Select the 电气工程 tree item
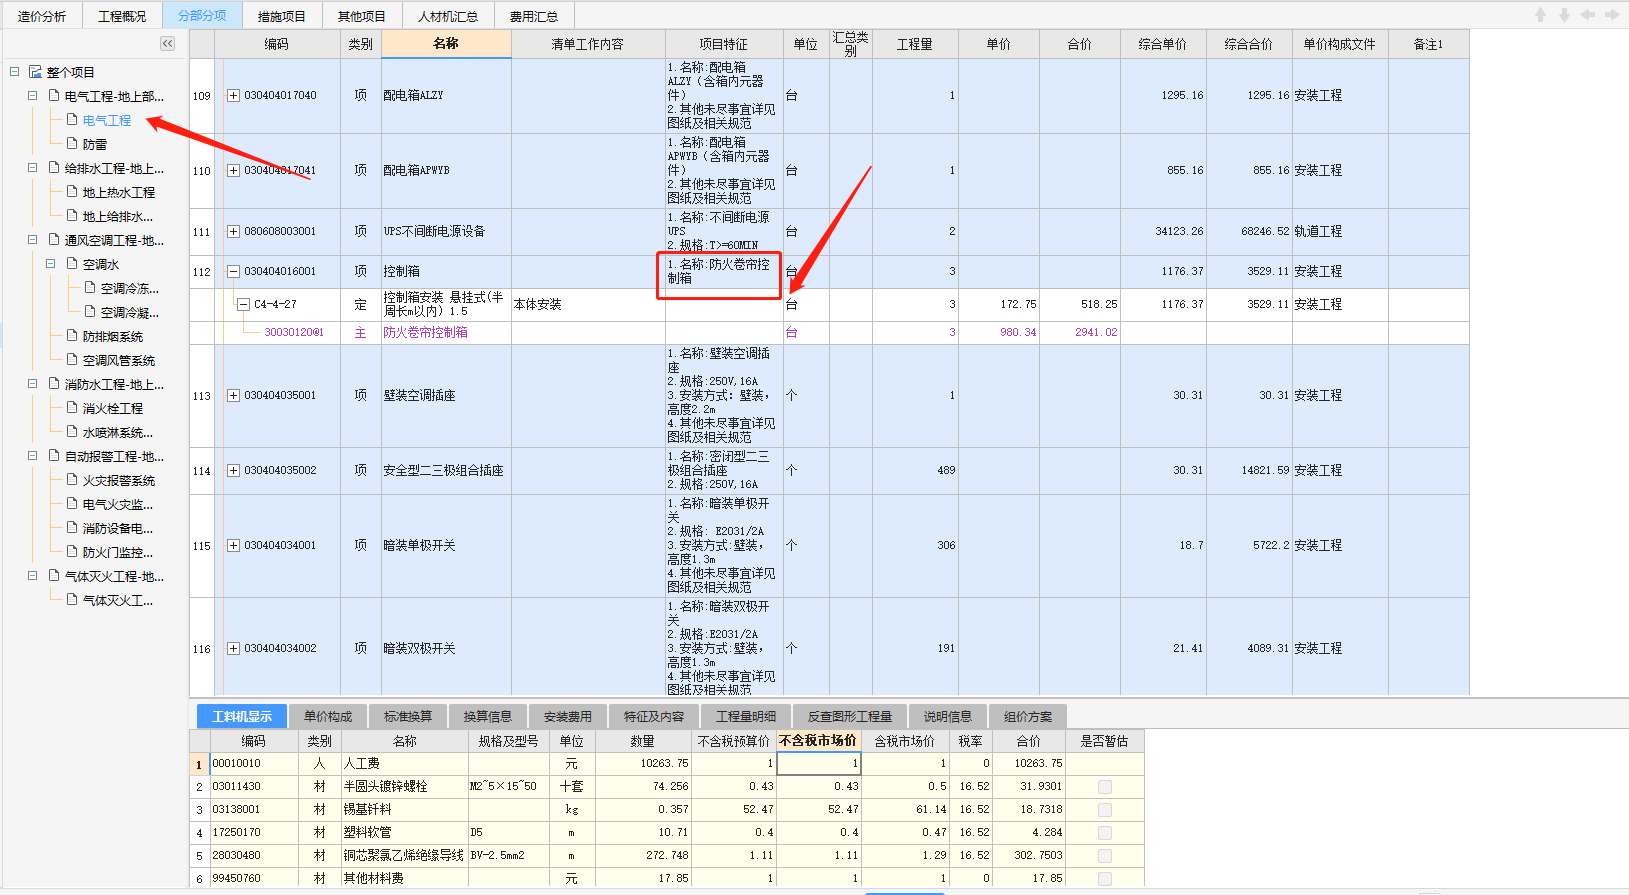The width and height of the screenshot is (1629, 895). coord(107,120)
